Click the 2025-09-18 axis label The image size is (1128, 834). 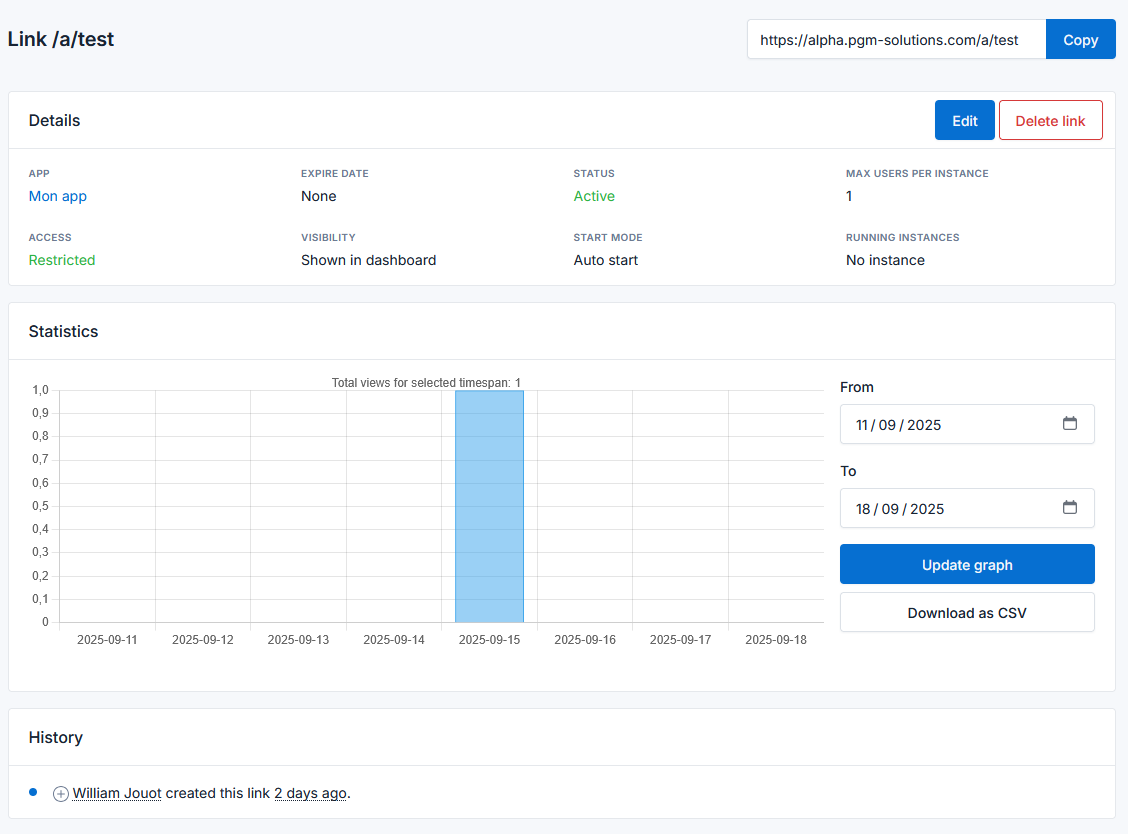pos(776,640)
